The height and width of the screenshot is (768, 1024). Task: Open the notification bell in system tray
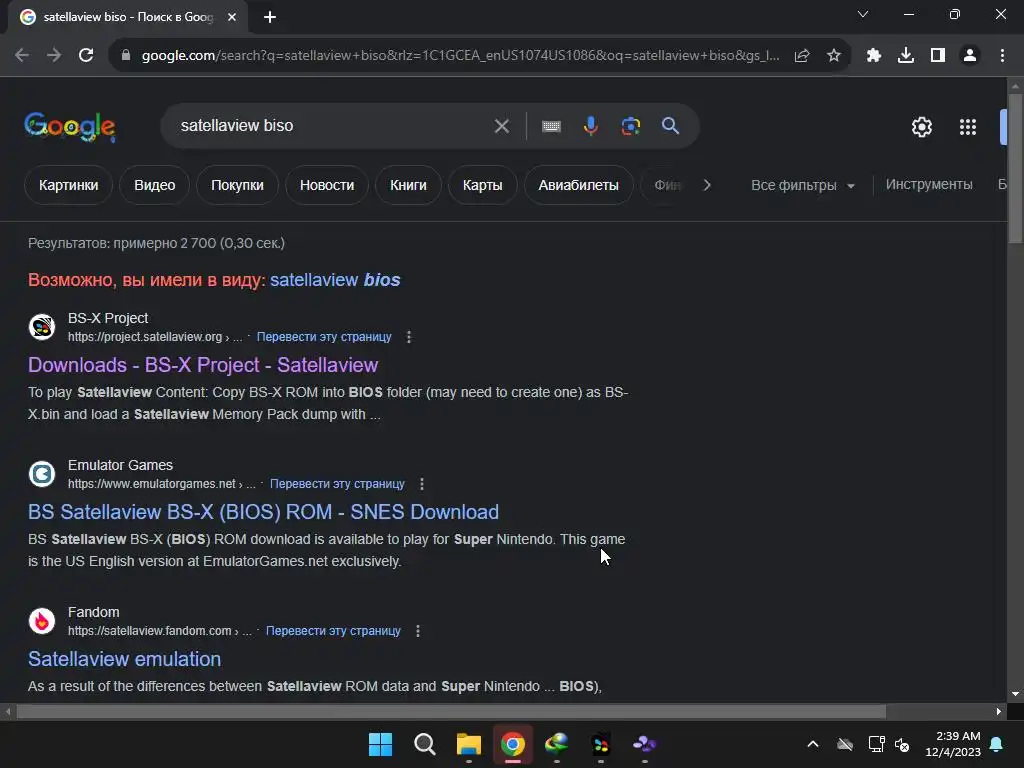click(x=997, y=744)
